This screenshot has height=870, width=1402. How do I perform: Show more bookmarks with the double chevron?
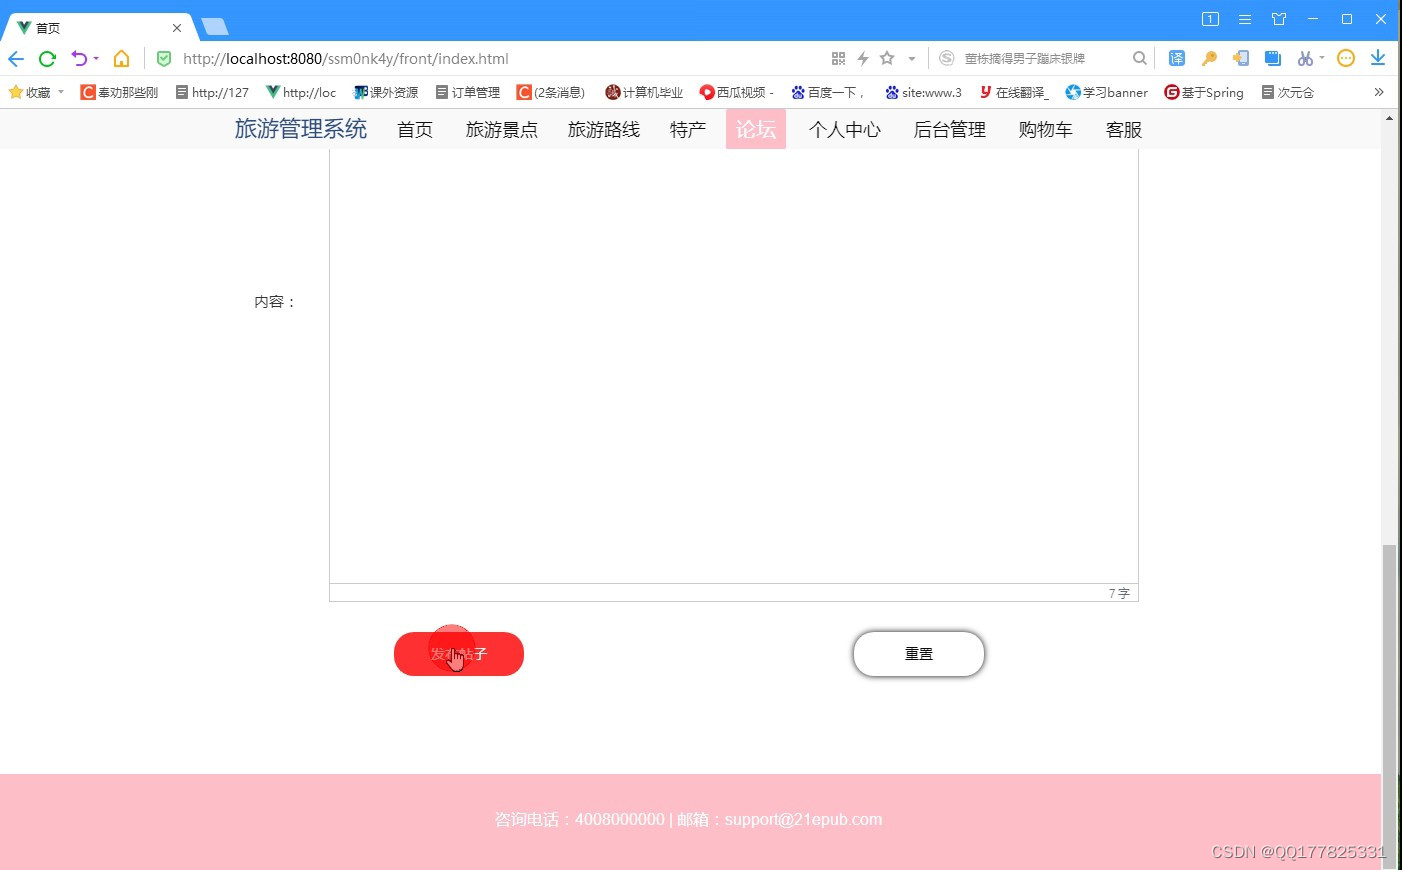tap(1379, 92)
